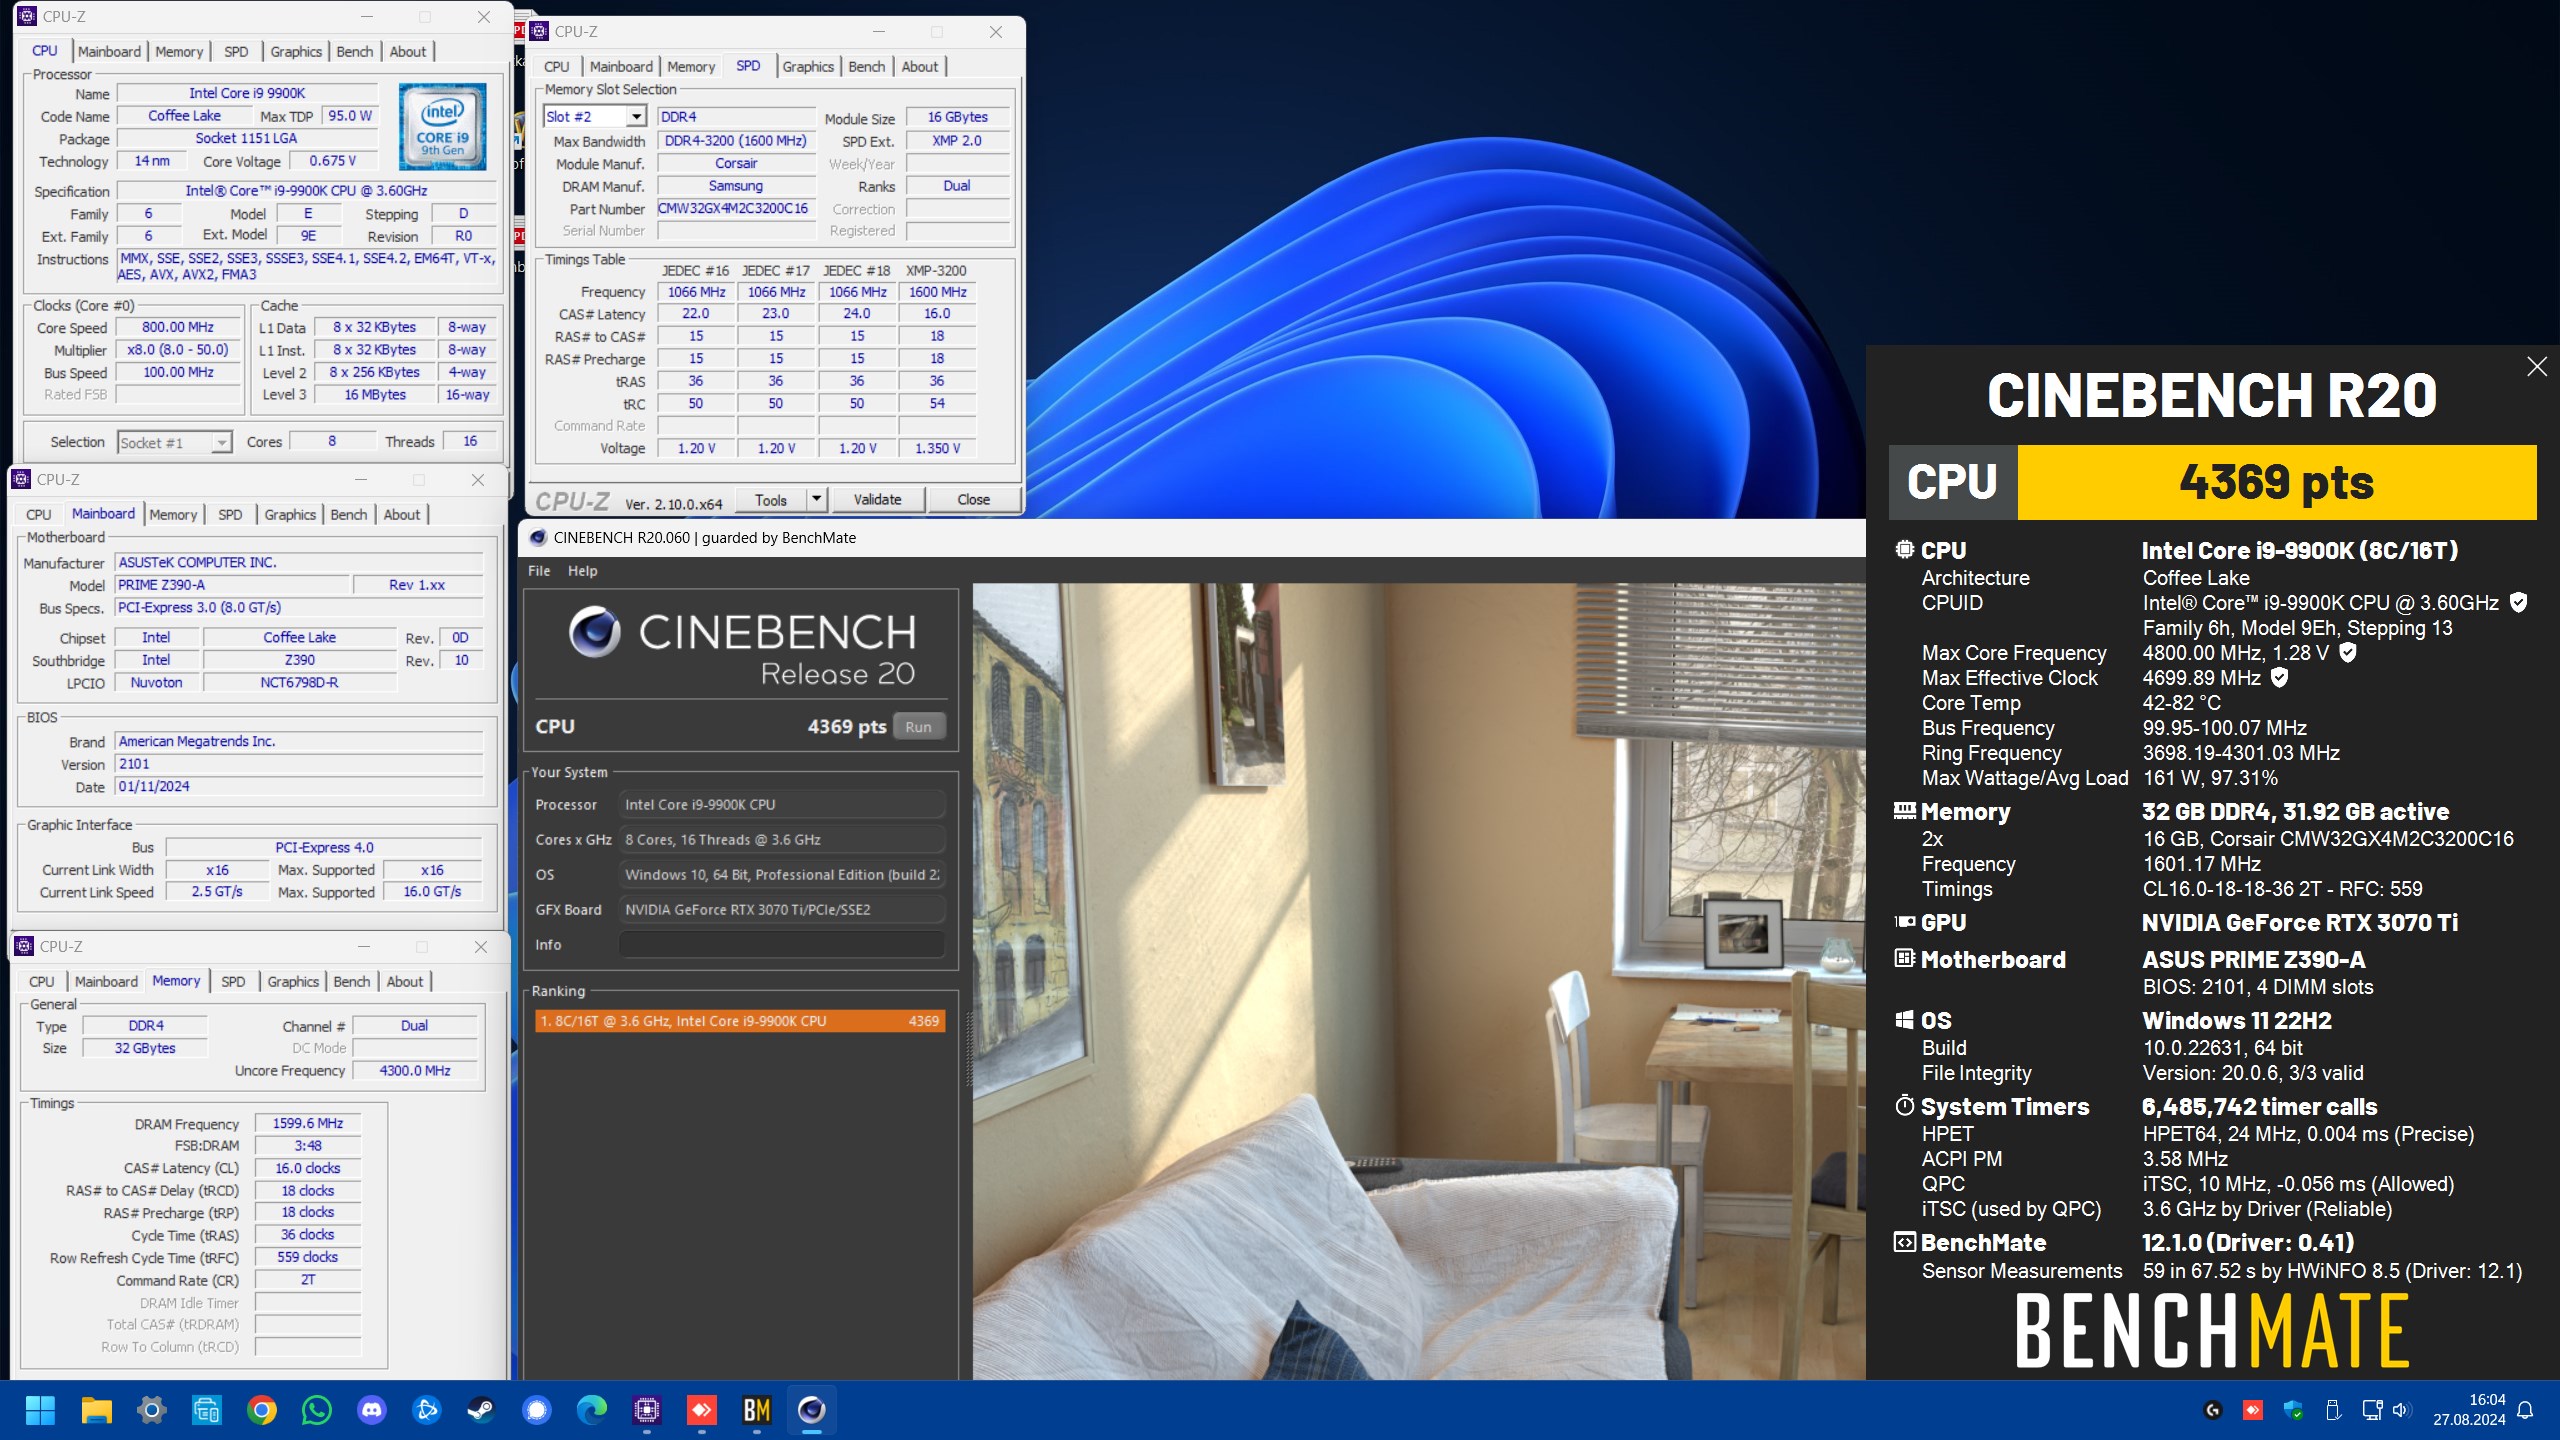Switch to BenchMate taskbar icon

click(757, 1410)
